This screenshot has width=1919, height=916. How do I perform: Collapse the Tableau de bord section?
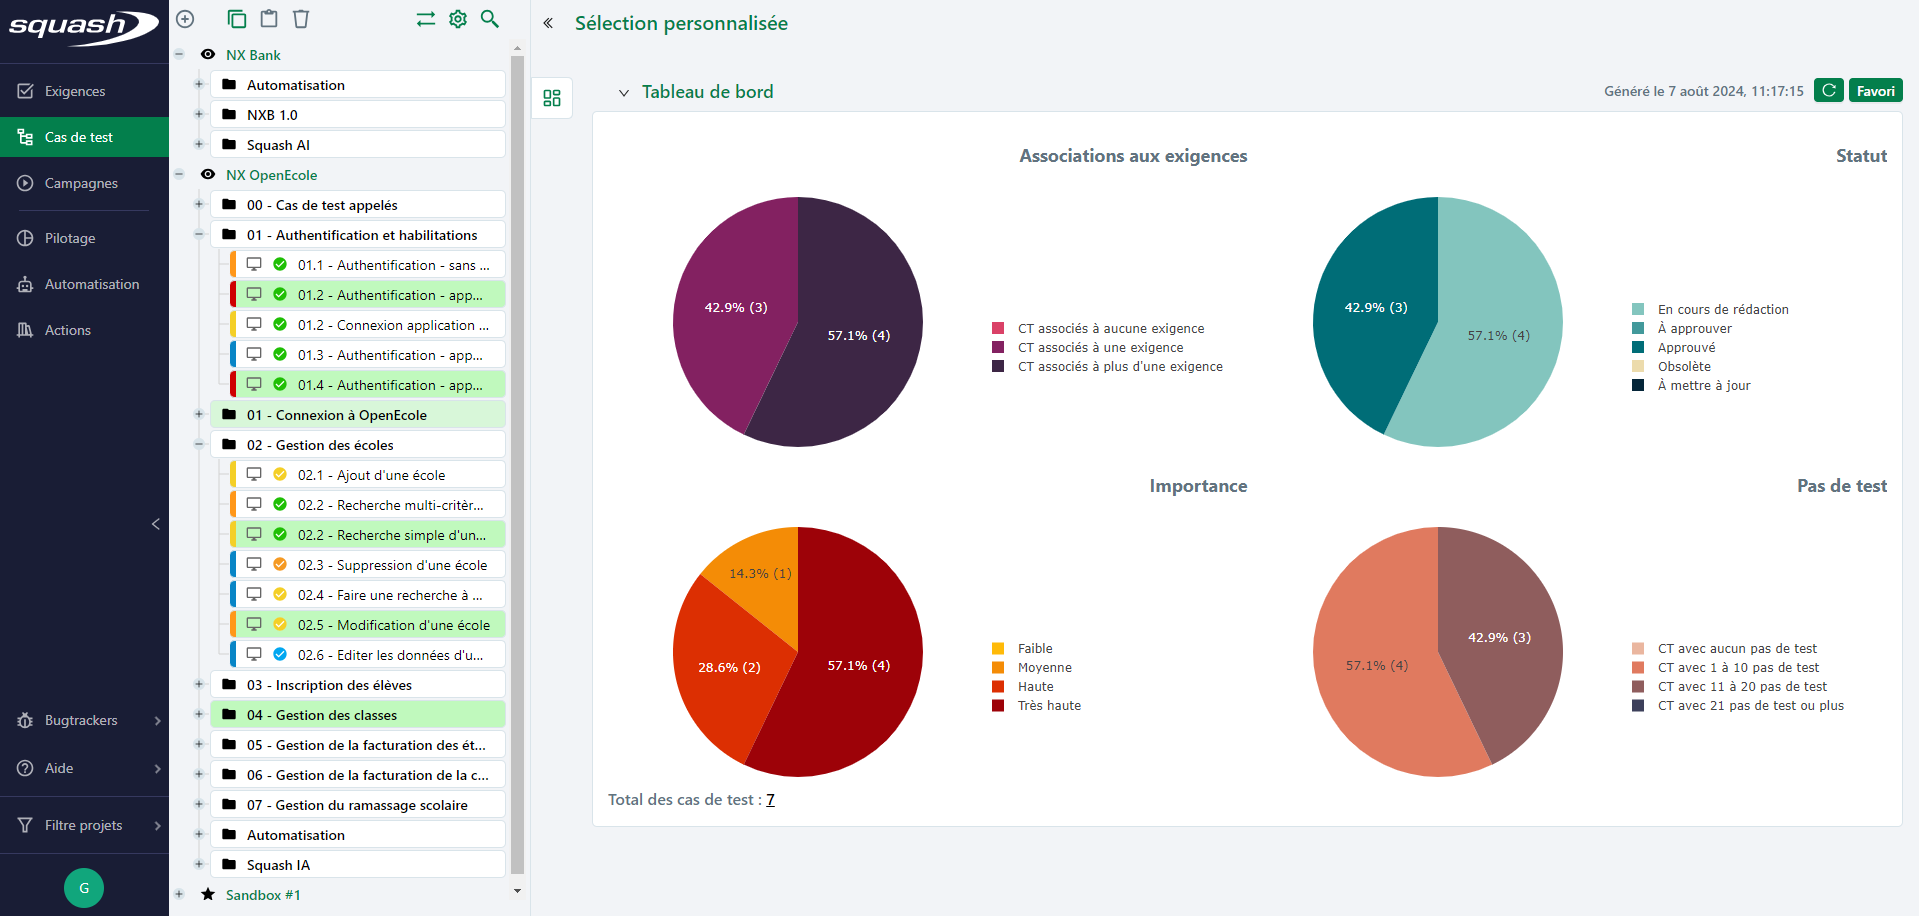[x=624, y=93]
